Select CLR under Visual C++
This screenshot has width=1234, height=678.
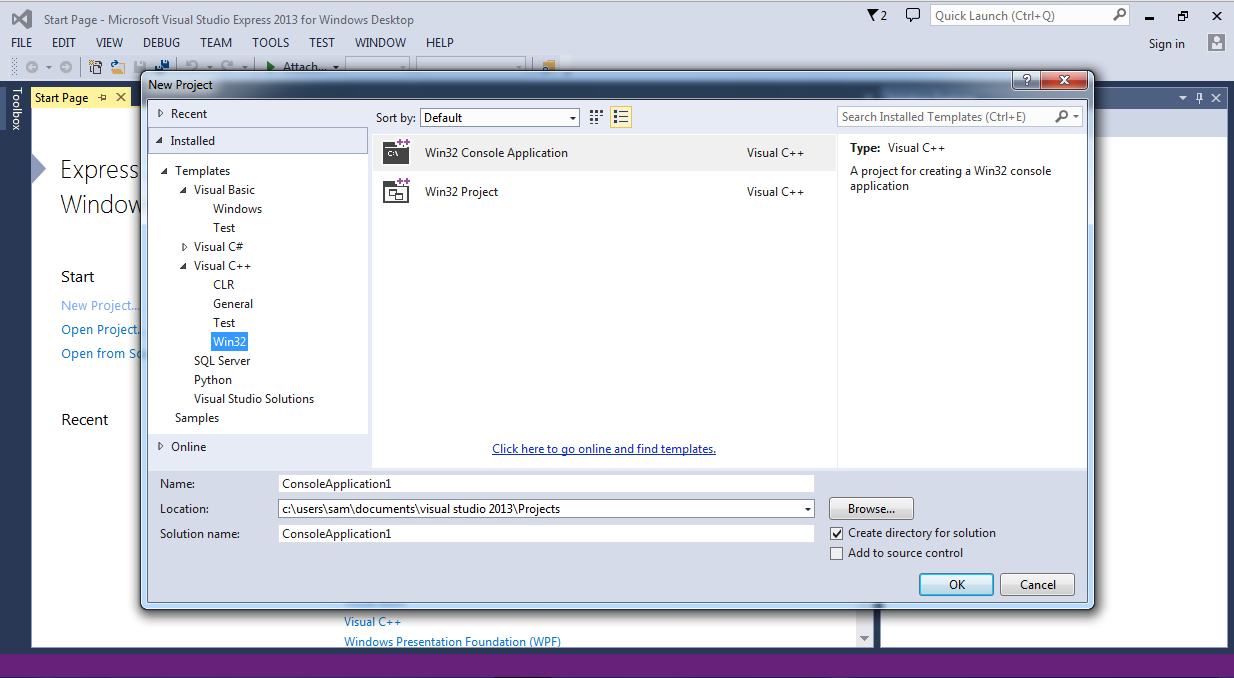(223, 285)
